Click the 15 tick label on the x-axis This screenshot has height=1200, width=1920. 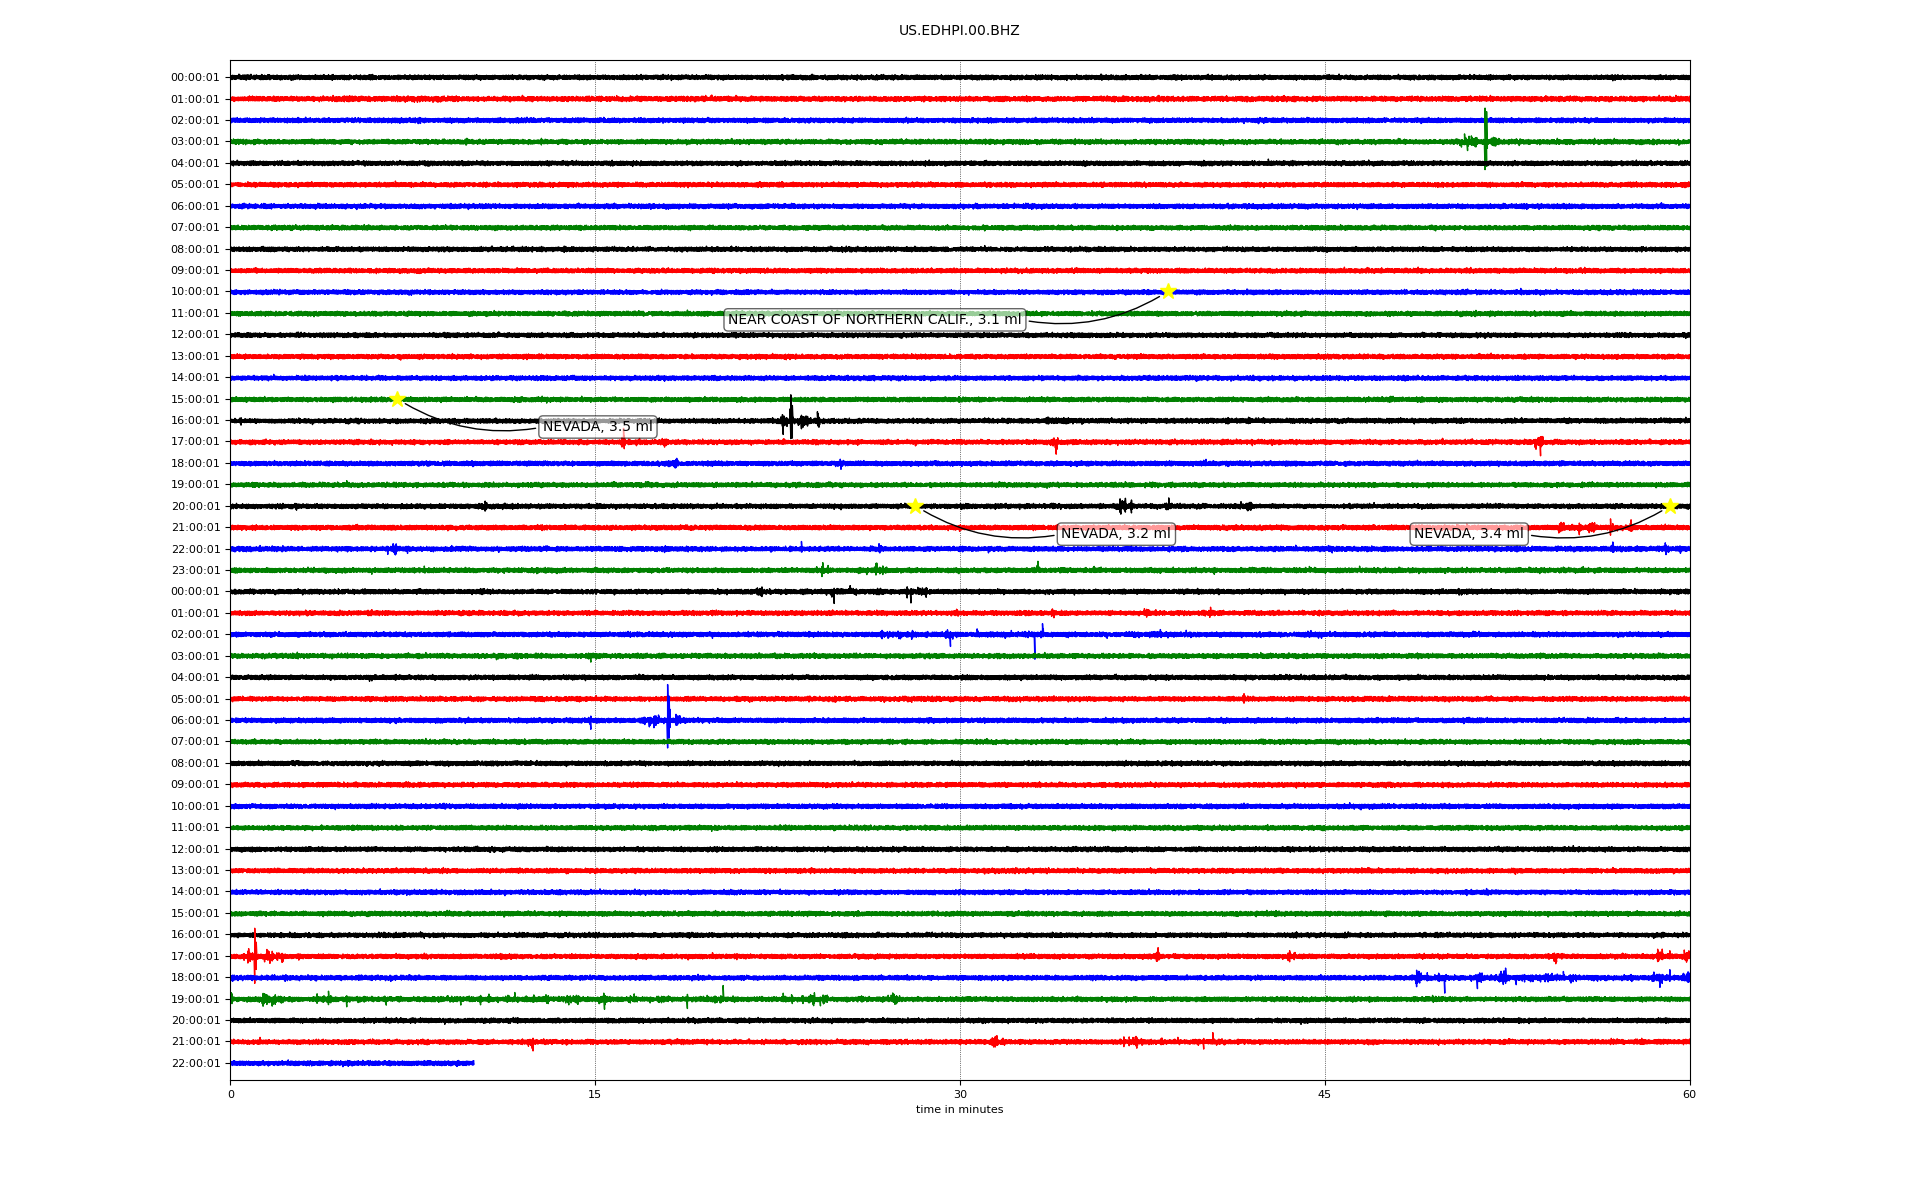(595, 1094)
